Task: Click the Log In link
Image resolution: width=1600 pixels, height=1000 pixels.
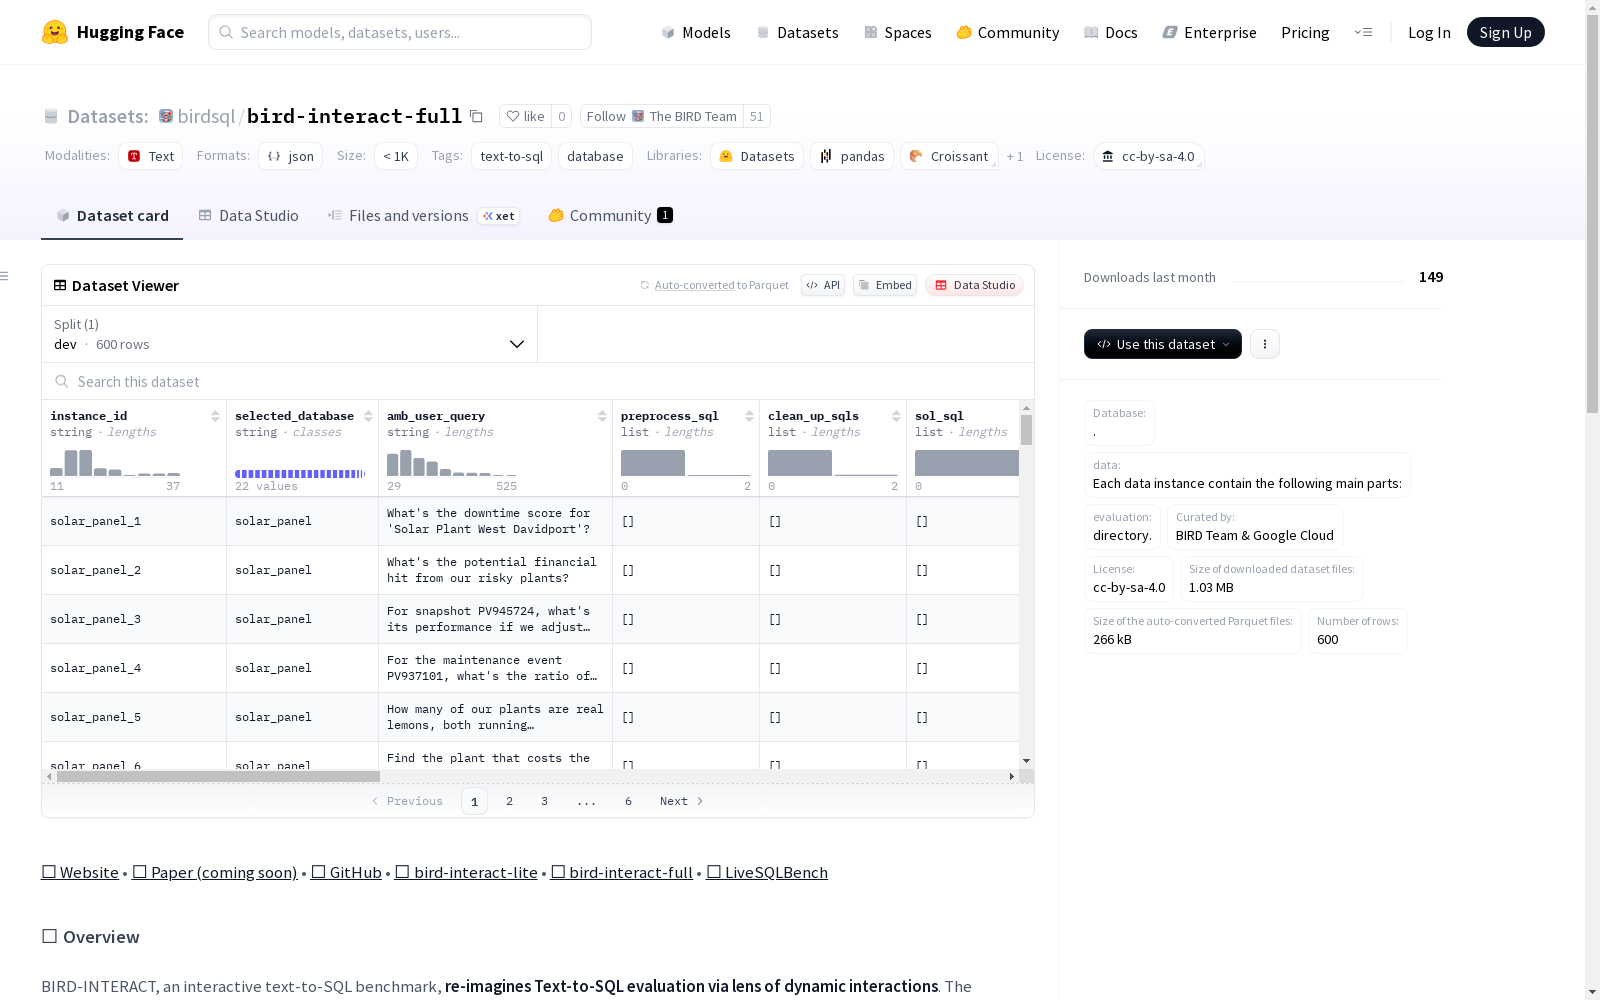Action: click(1429, 32)
